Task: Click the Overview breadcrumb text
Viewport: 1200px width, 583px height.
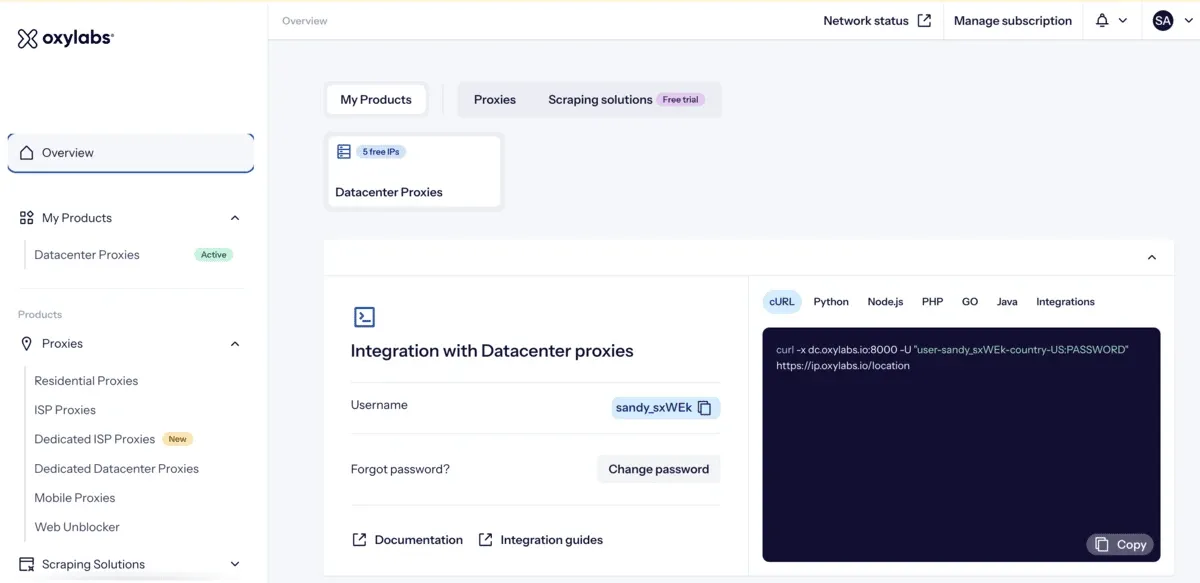Action: click(x=305, y=21)
